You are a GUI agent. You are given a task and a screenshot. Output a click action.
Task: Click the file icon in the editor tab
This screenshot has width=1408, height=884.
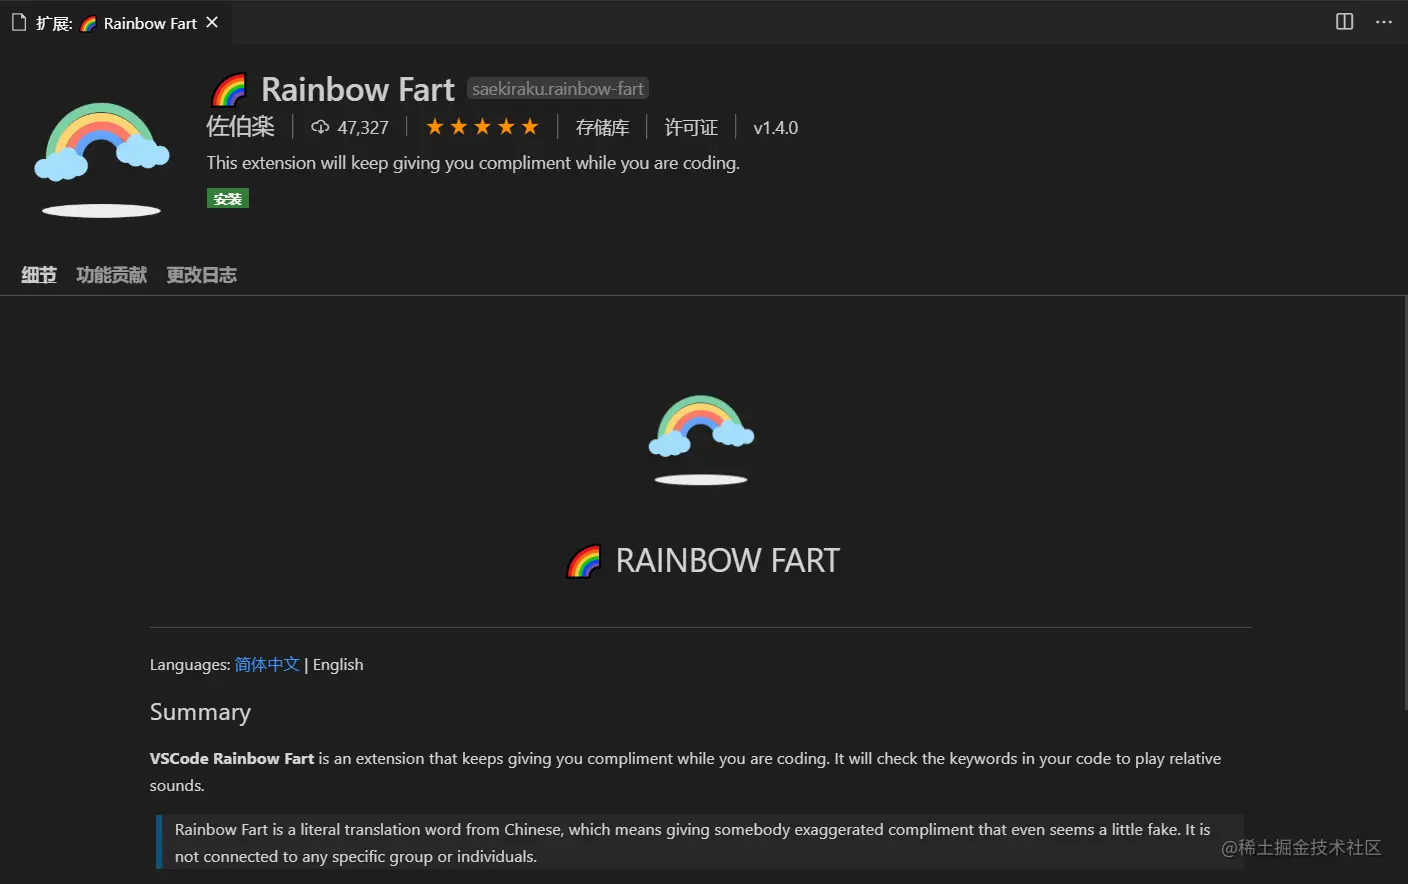pyautogui.click(x=19, y=22)
